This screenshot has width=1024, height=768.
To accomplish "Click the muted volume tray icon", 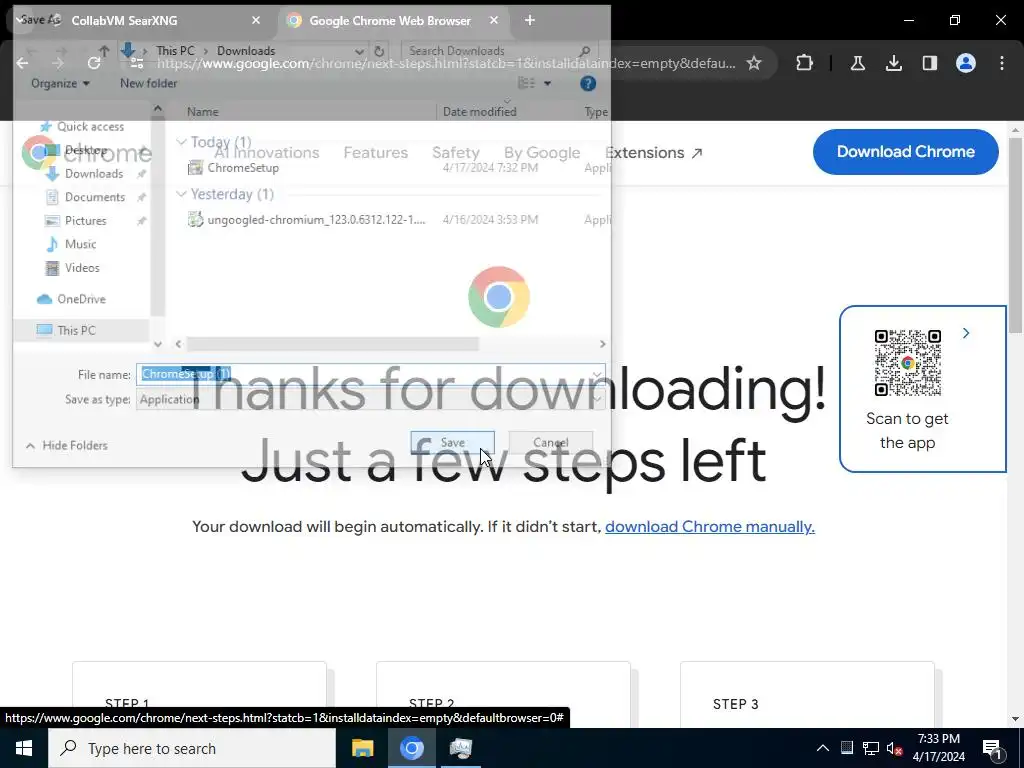I will coord(894,748).
